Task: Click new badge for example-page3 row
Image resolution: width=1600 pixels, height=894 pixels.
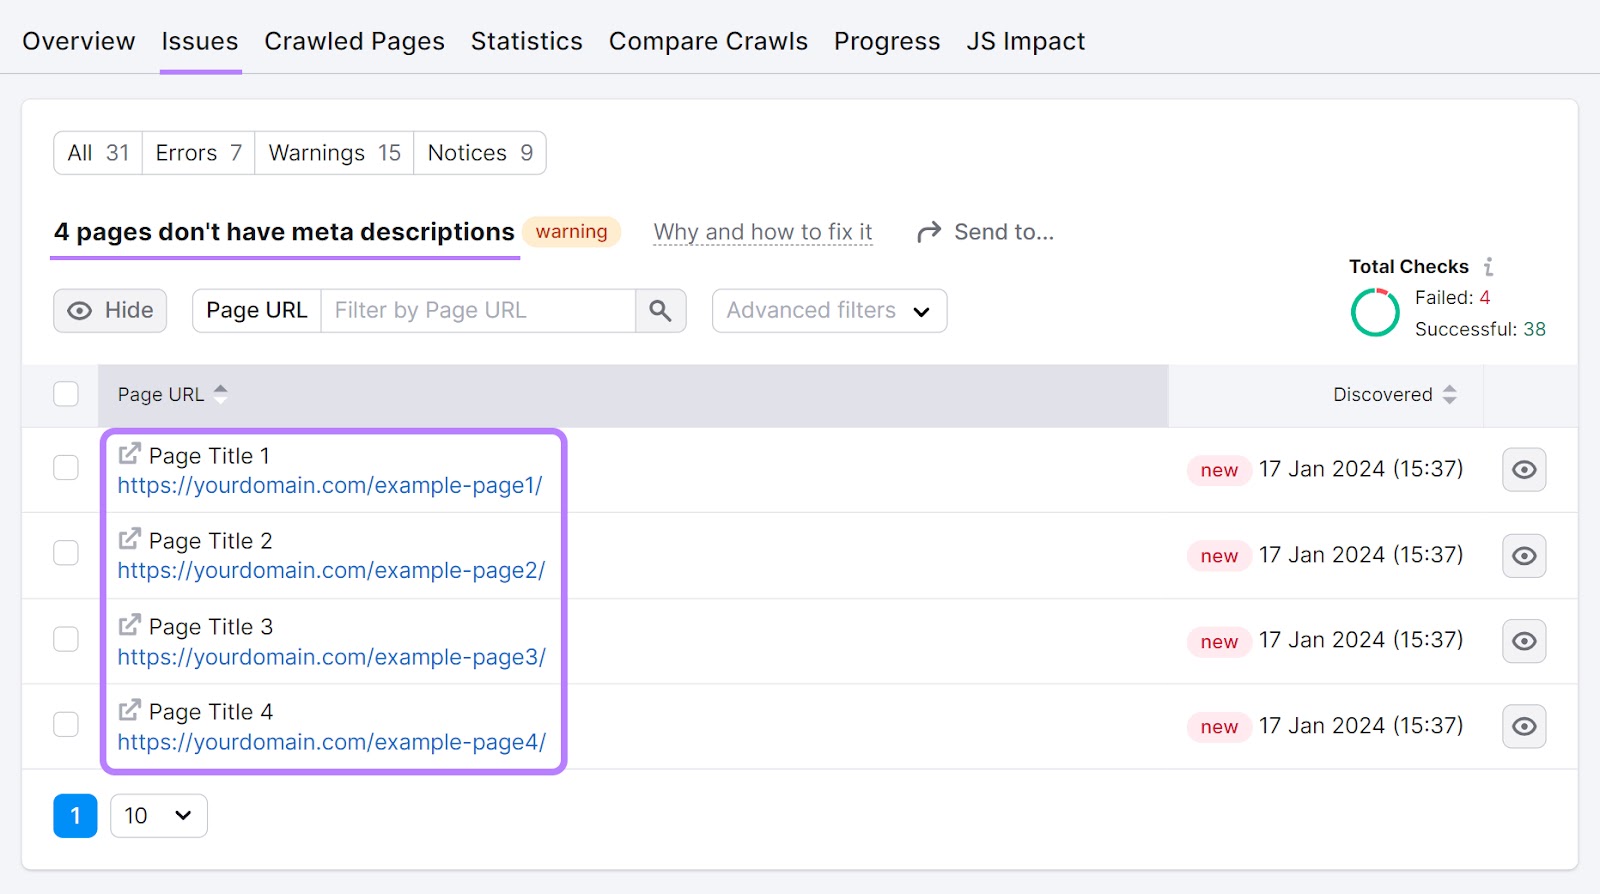Action: coord(1219,642)
